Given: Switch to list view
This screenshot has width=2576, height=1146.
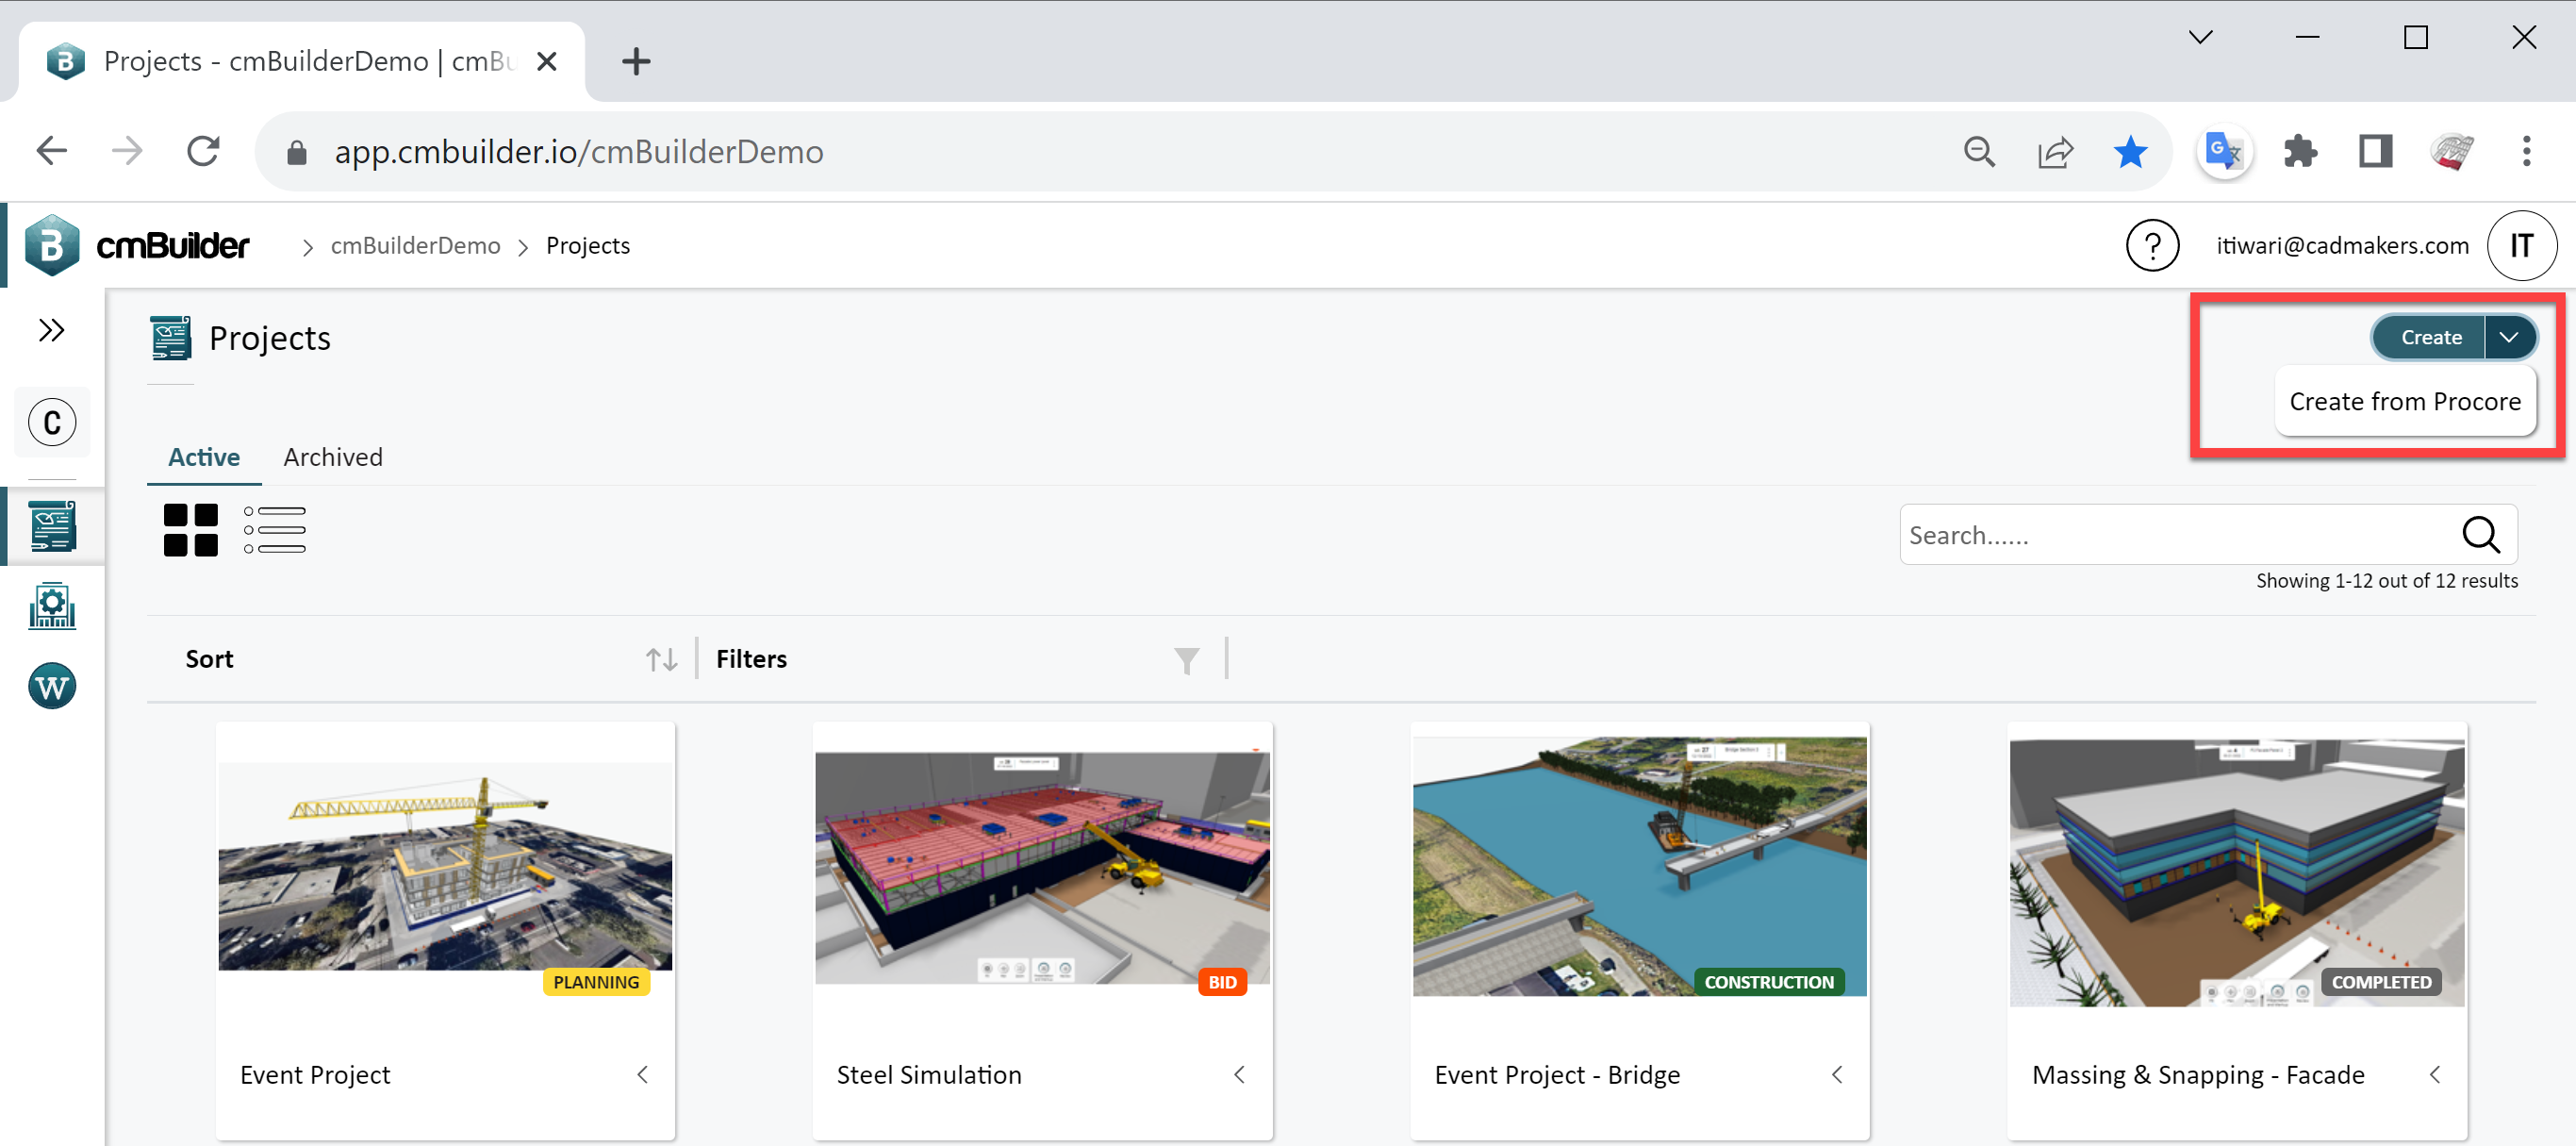Looking at the screenshot, I should coord(275,530).
